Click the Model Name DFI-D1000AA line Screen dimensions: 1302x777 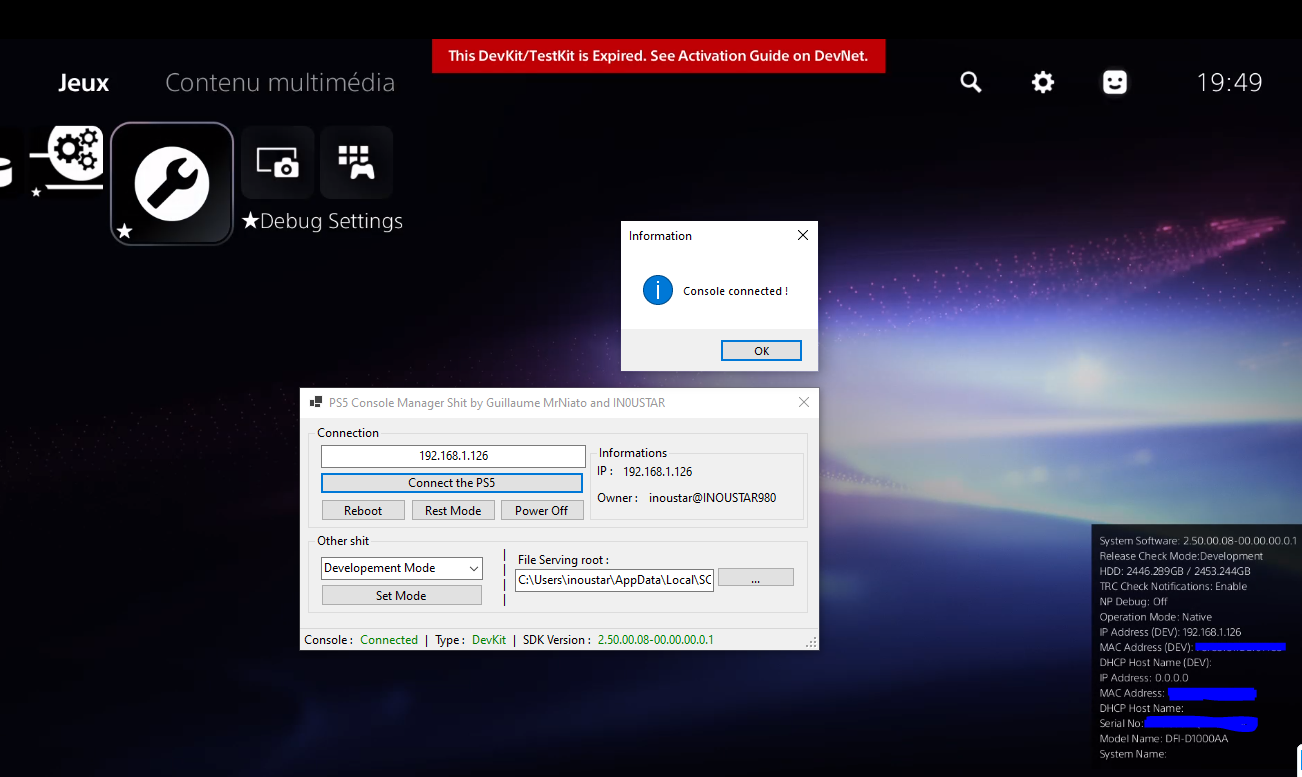tap(1163, 739)
